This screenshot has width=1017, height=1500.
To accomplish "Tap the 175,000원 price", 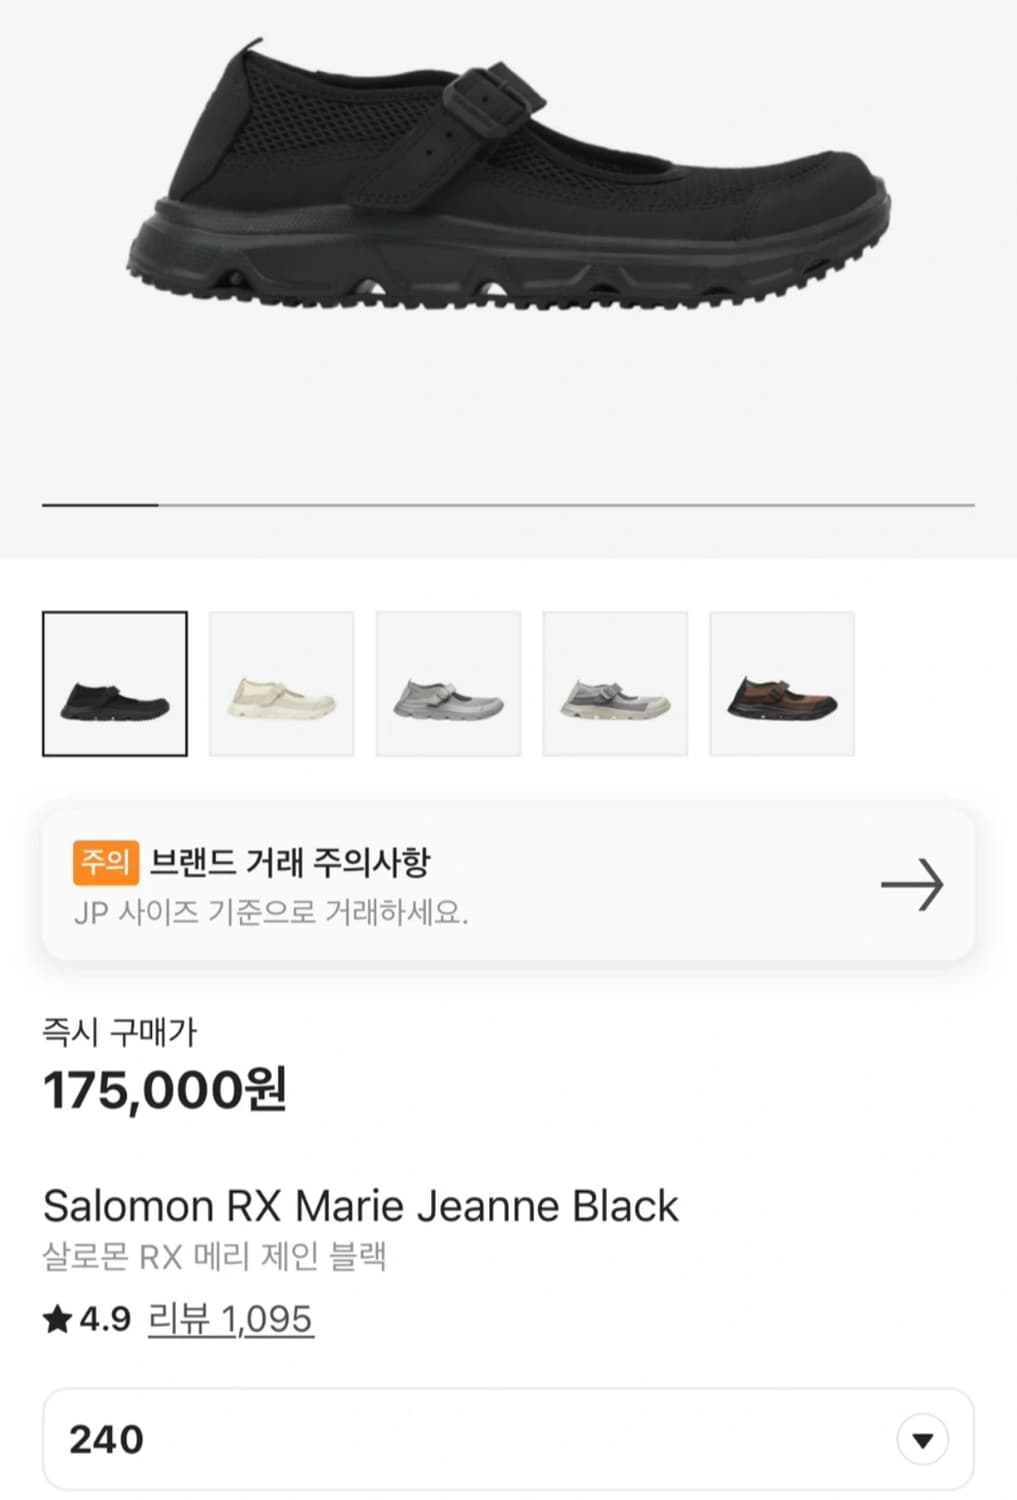I will 165,1090.
